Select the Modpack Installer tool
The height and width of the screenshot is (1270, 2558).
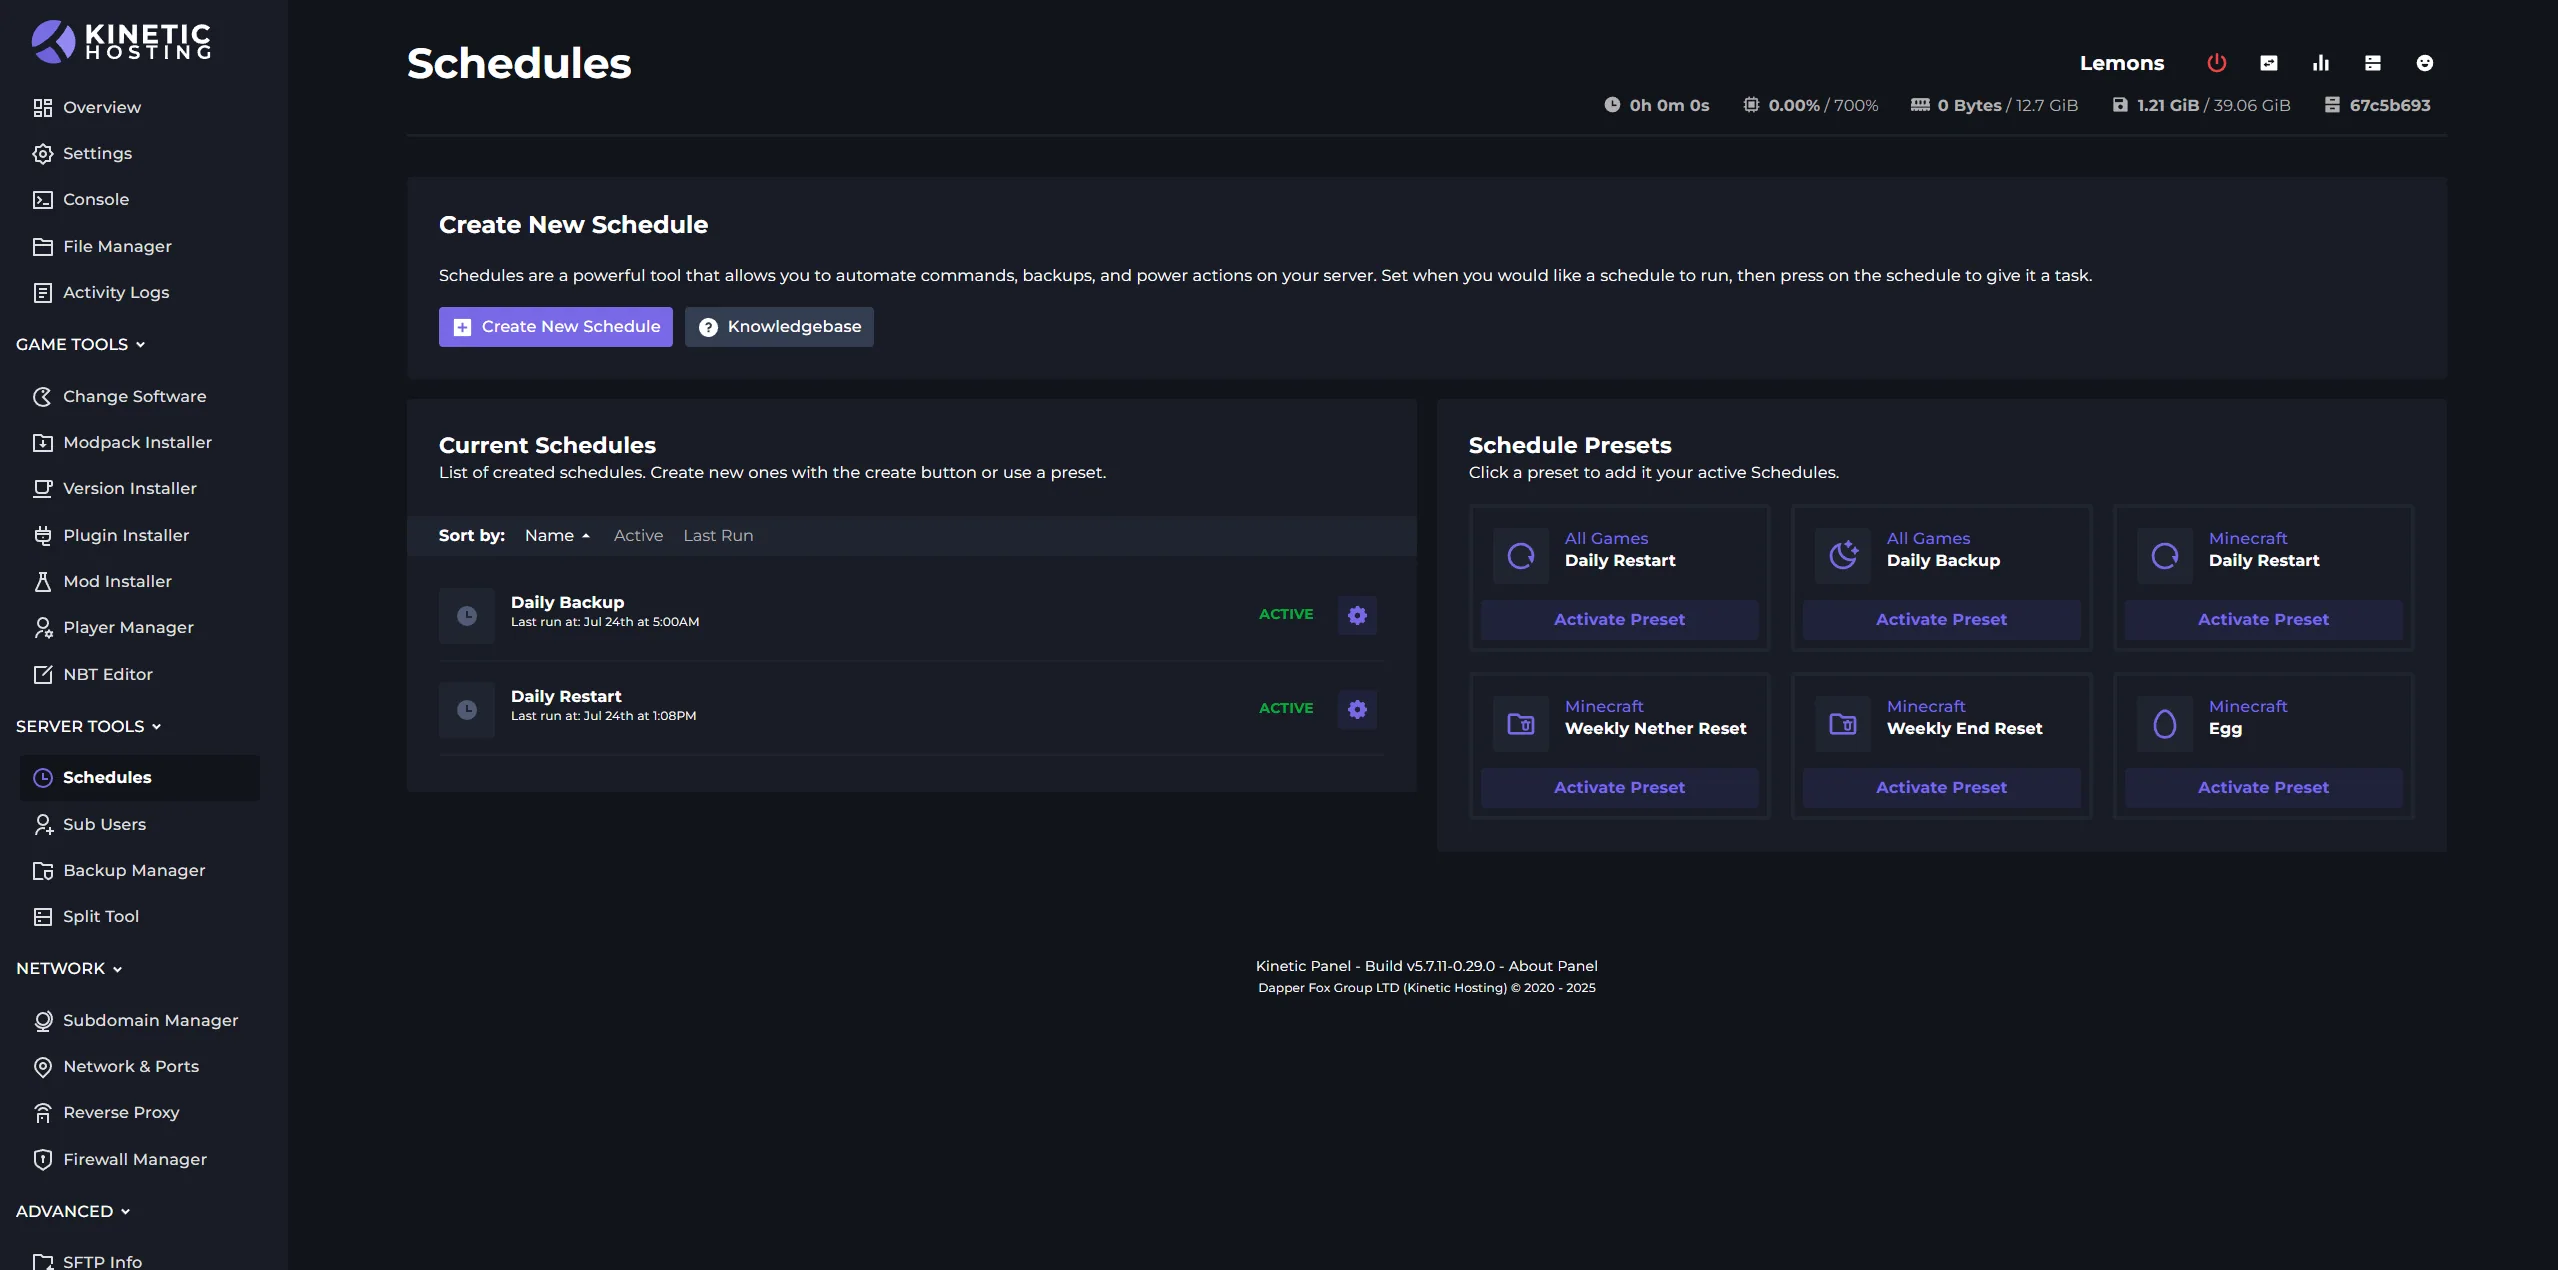click(136, 441)
